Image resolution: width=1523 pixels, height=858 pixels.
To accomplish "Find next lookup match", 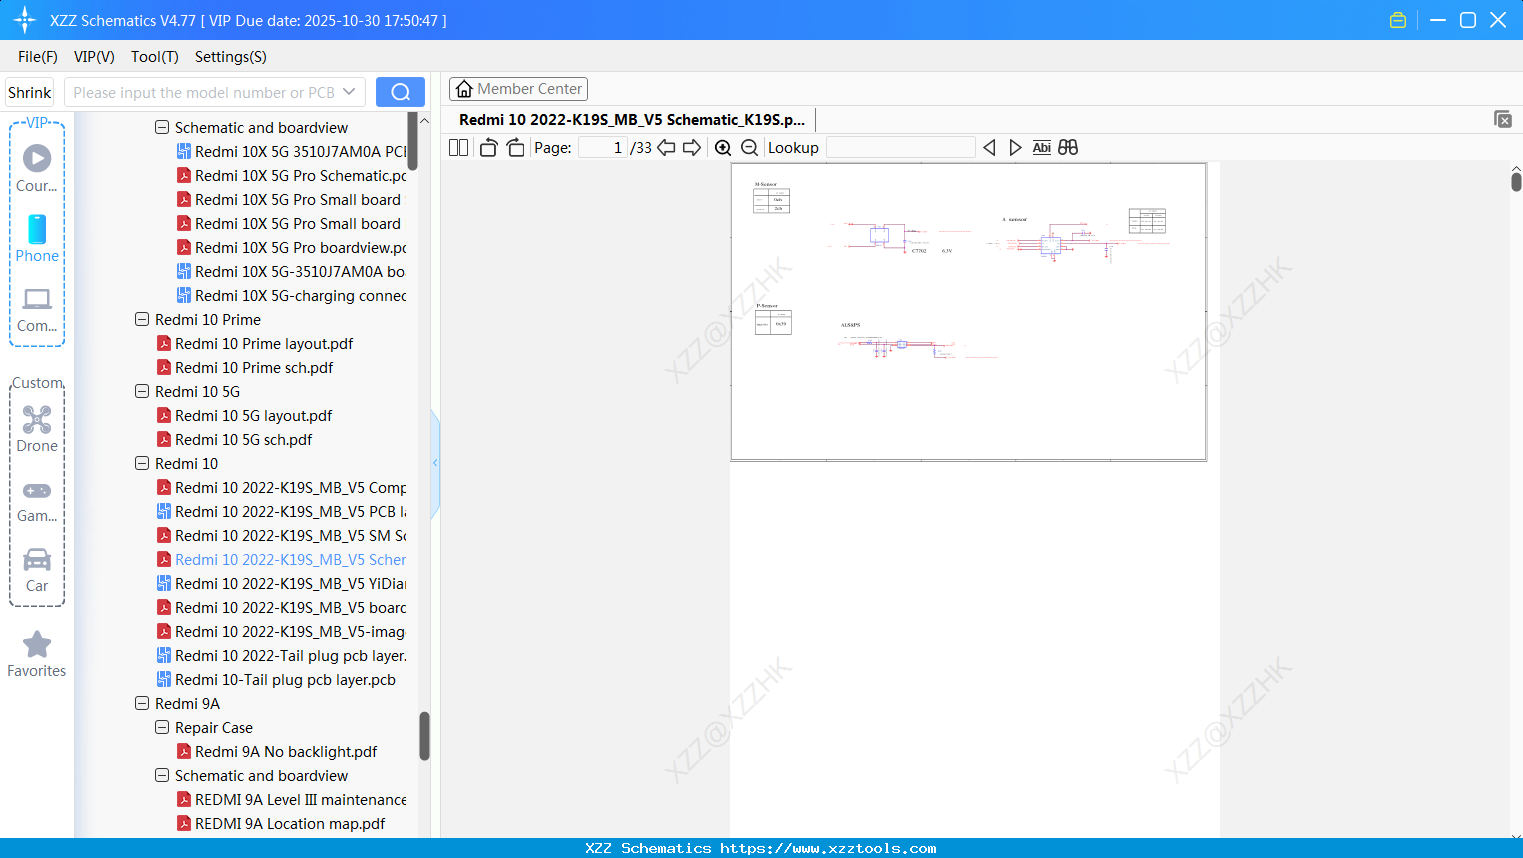I will click(1015, 148).
